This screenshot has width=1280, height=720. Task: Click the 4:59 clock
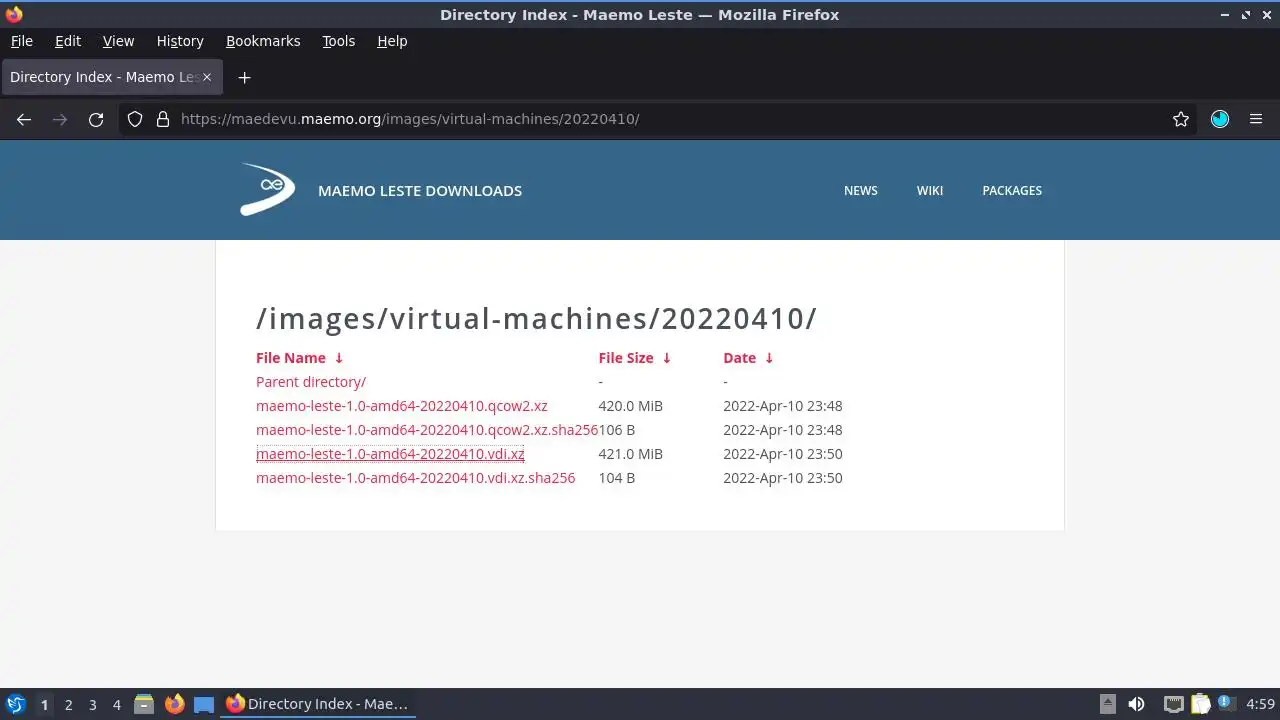(1260, 704)
